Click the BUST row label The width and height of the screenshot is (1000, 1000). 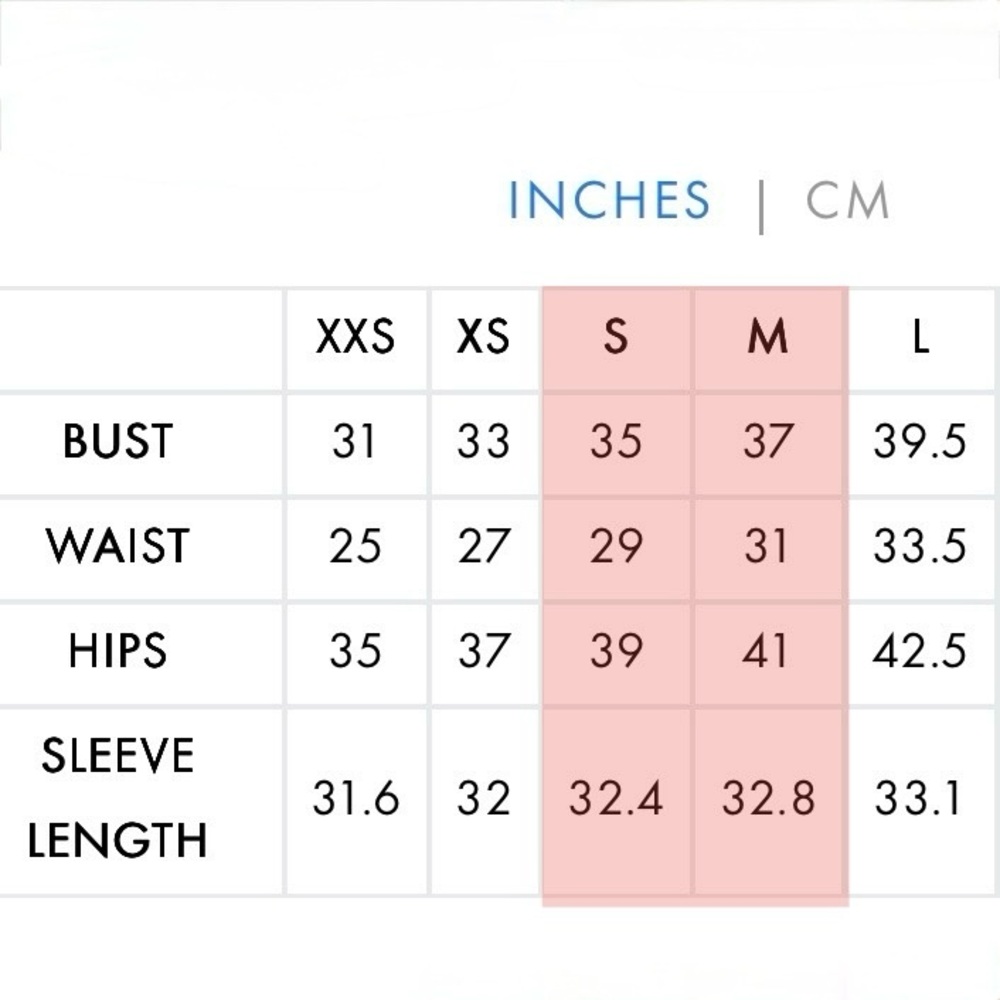tap(118, 441)
